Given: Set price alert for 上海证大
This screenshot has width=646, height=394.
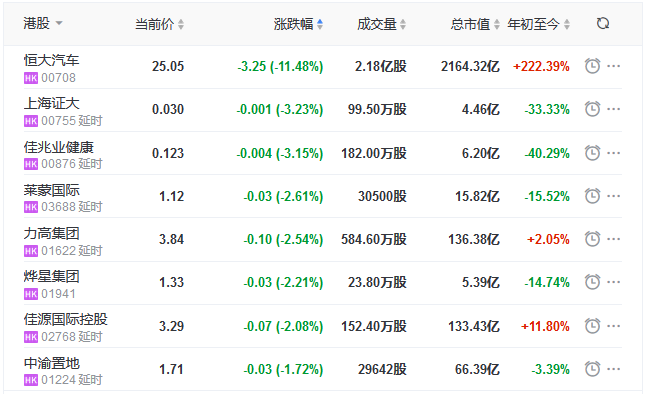Looking at the screenshot, I should click(x=592, y=109).
